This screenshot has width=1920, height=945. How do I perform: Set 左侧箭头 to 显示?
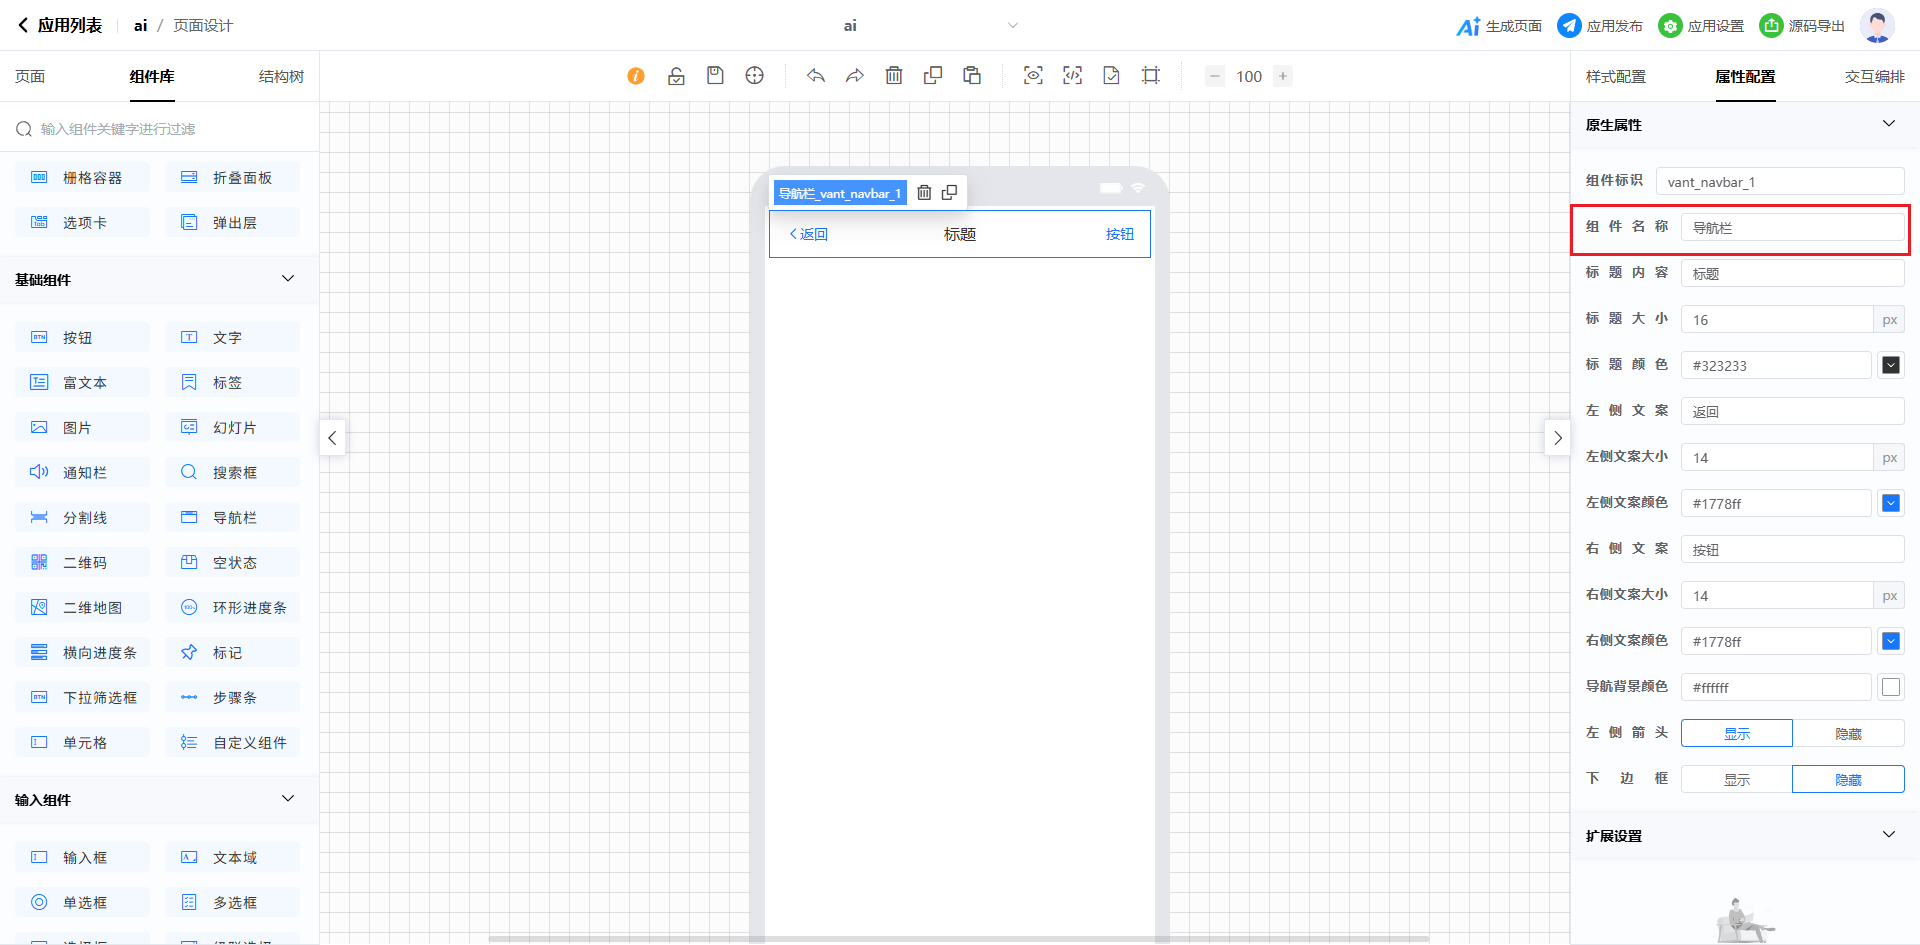[1737, 734]
